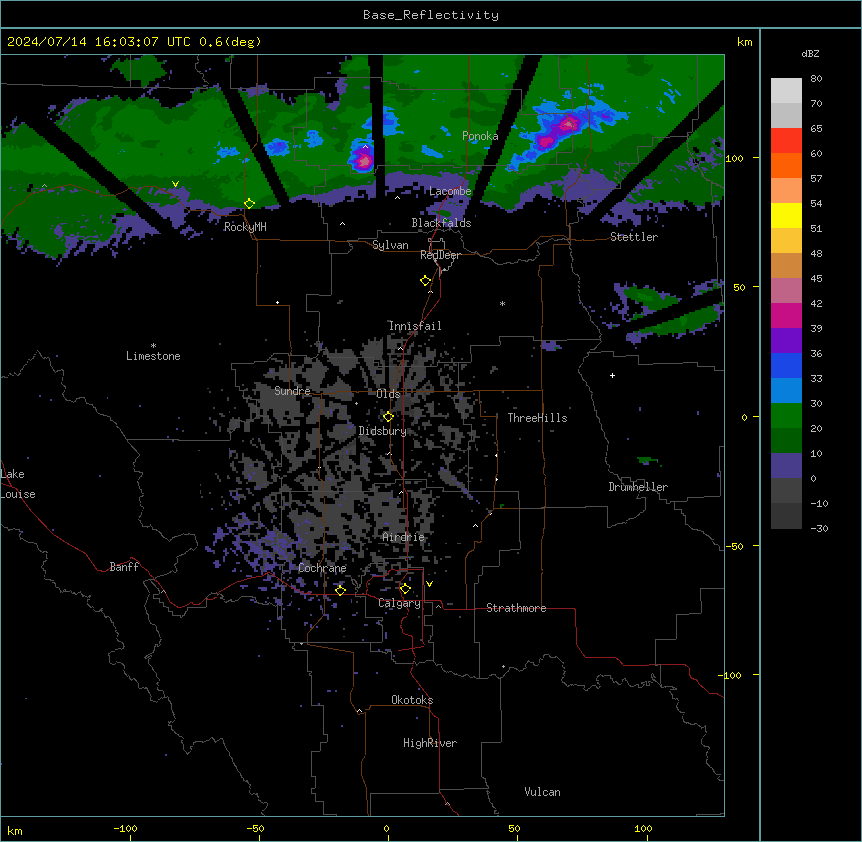Click the Stettler city label
862x842 pixels.
[x=634, y=237]
